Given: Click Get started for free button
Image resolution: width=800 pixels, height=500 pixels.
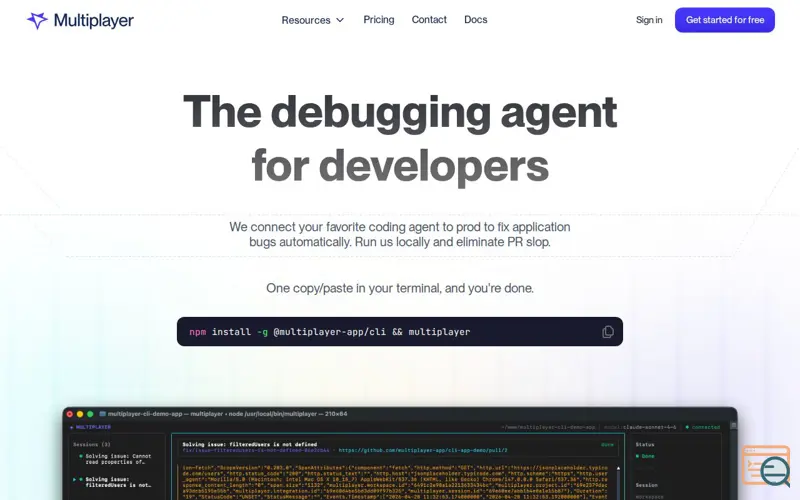Looking at the screenshot, I should click(x=724, y=20).
